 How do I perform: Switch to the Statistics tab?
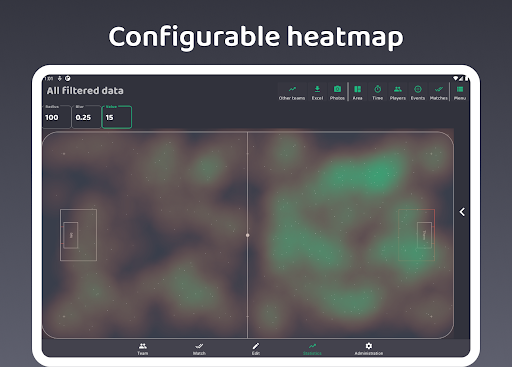coord(312,349)
